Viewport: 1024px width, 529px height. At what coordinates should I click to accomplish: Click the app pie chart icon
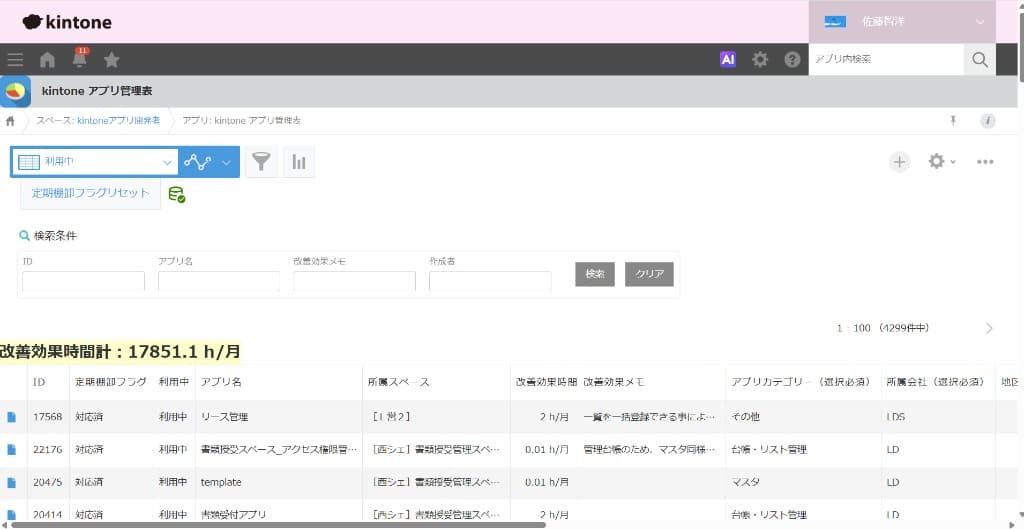(x=16, y=91)
